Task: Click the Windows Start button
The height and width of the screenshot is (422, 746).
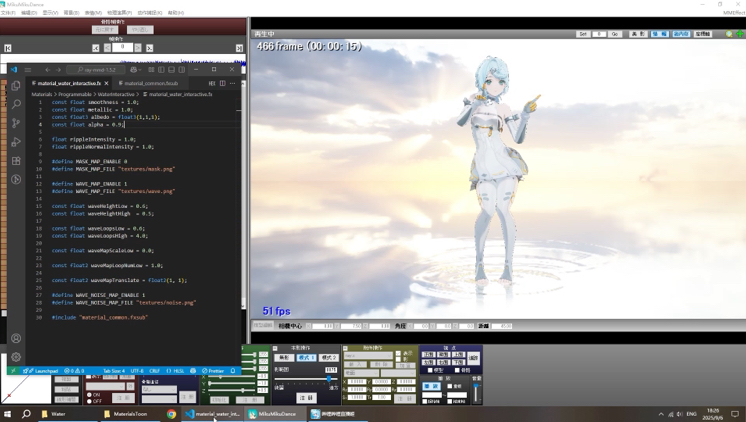Action: point(8,414)
